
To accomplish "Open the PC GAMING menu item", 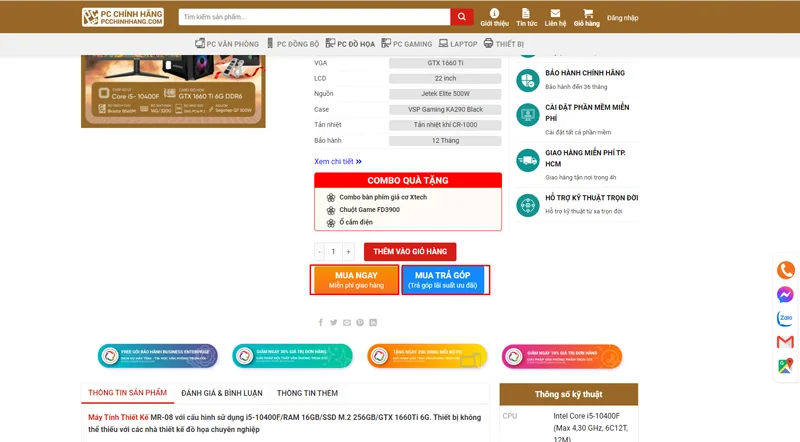I will click(407, 44).
